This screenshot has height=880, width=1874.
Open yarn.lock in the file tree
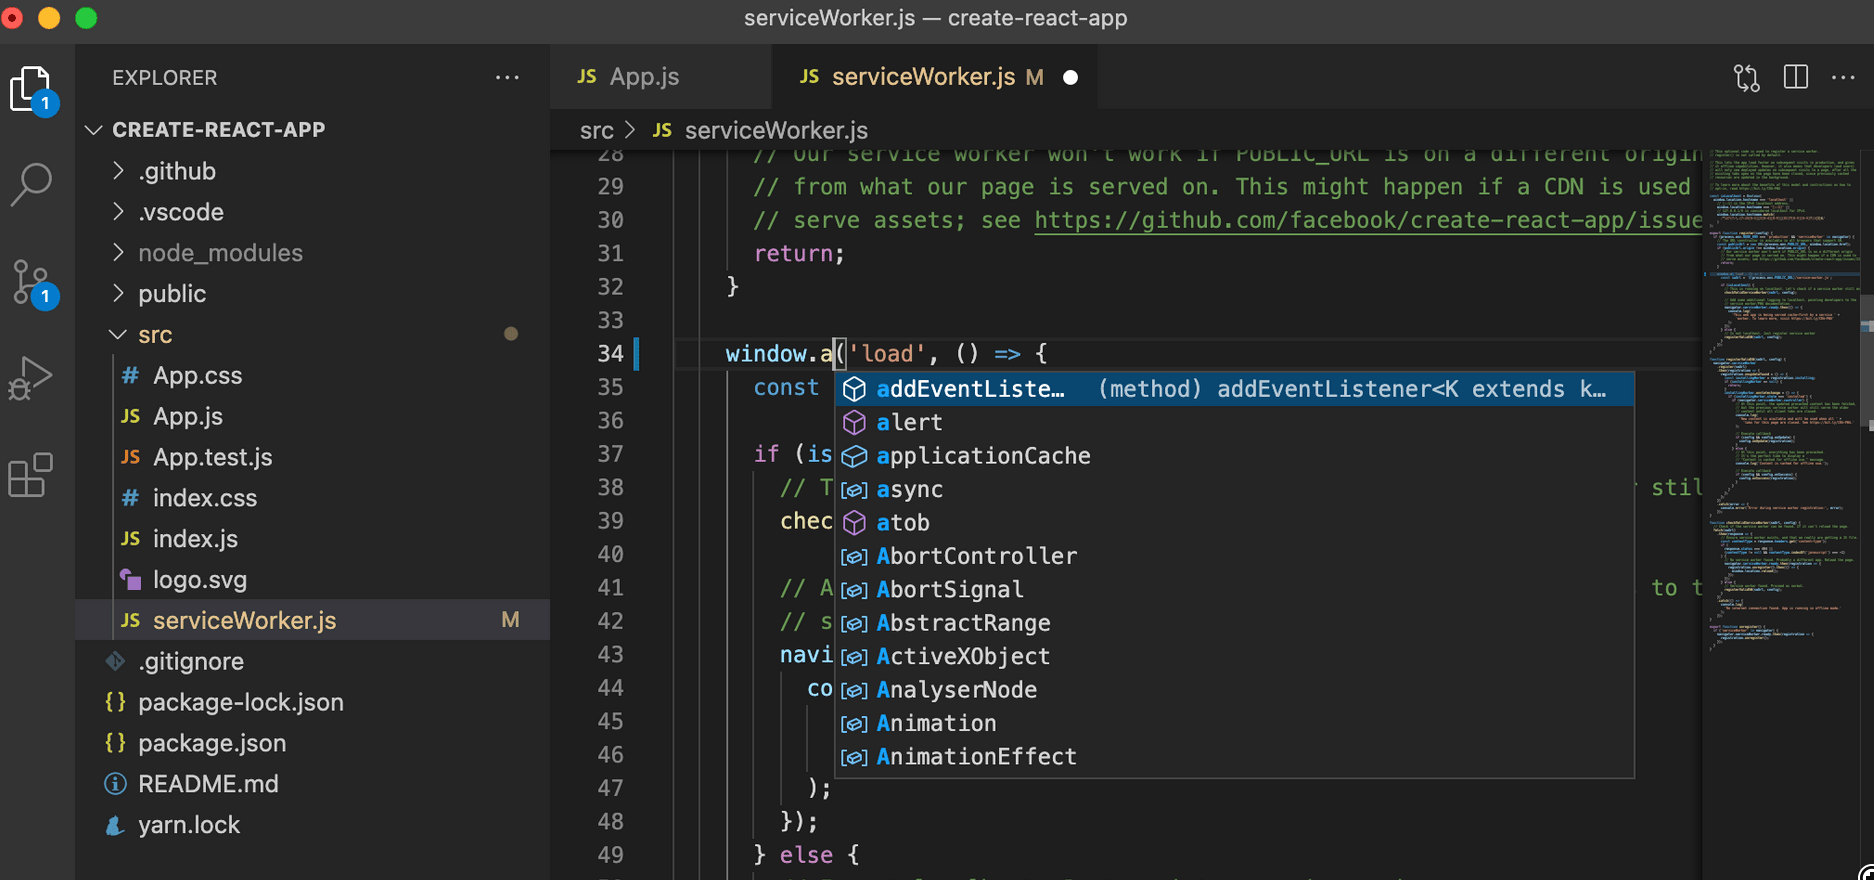click(x=313, y=825)
